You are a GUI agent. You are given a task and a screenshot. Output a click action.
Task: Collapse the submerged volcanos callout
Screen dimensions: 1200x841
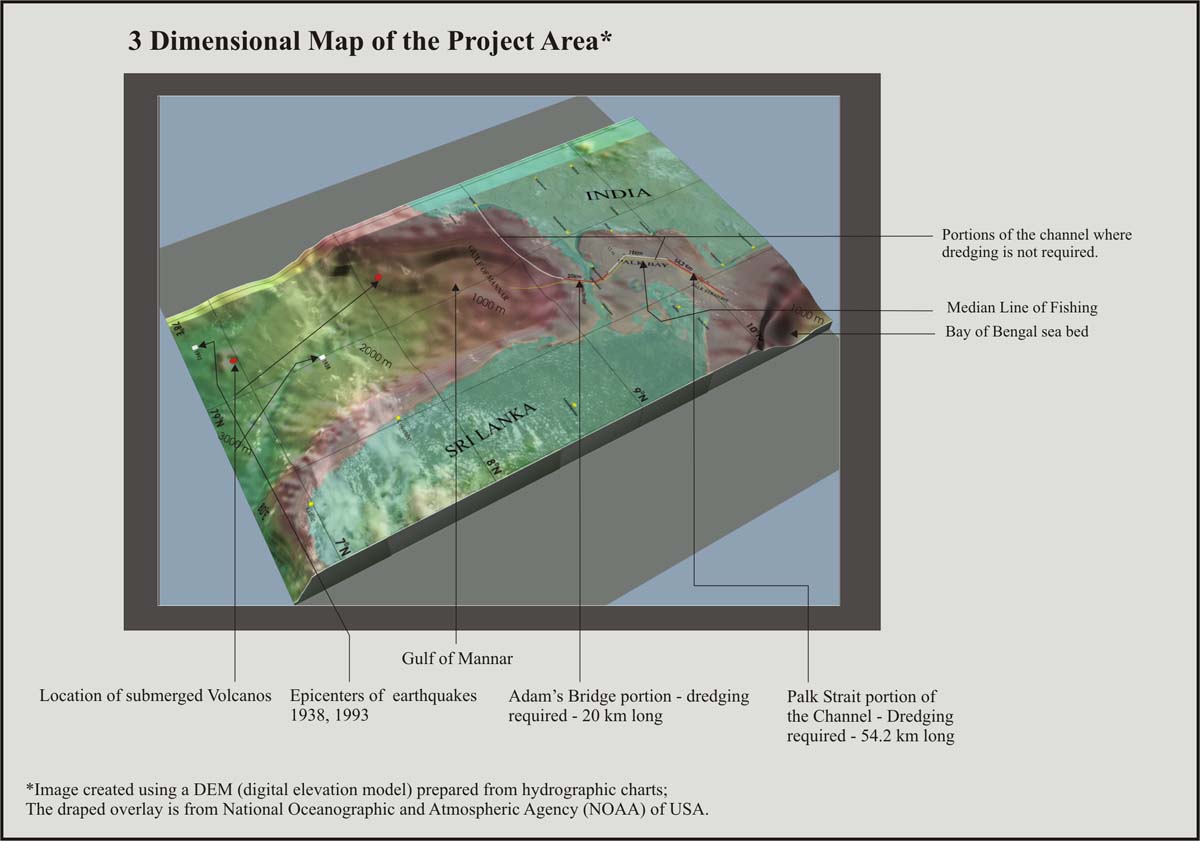click(x=155, y=695)
